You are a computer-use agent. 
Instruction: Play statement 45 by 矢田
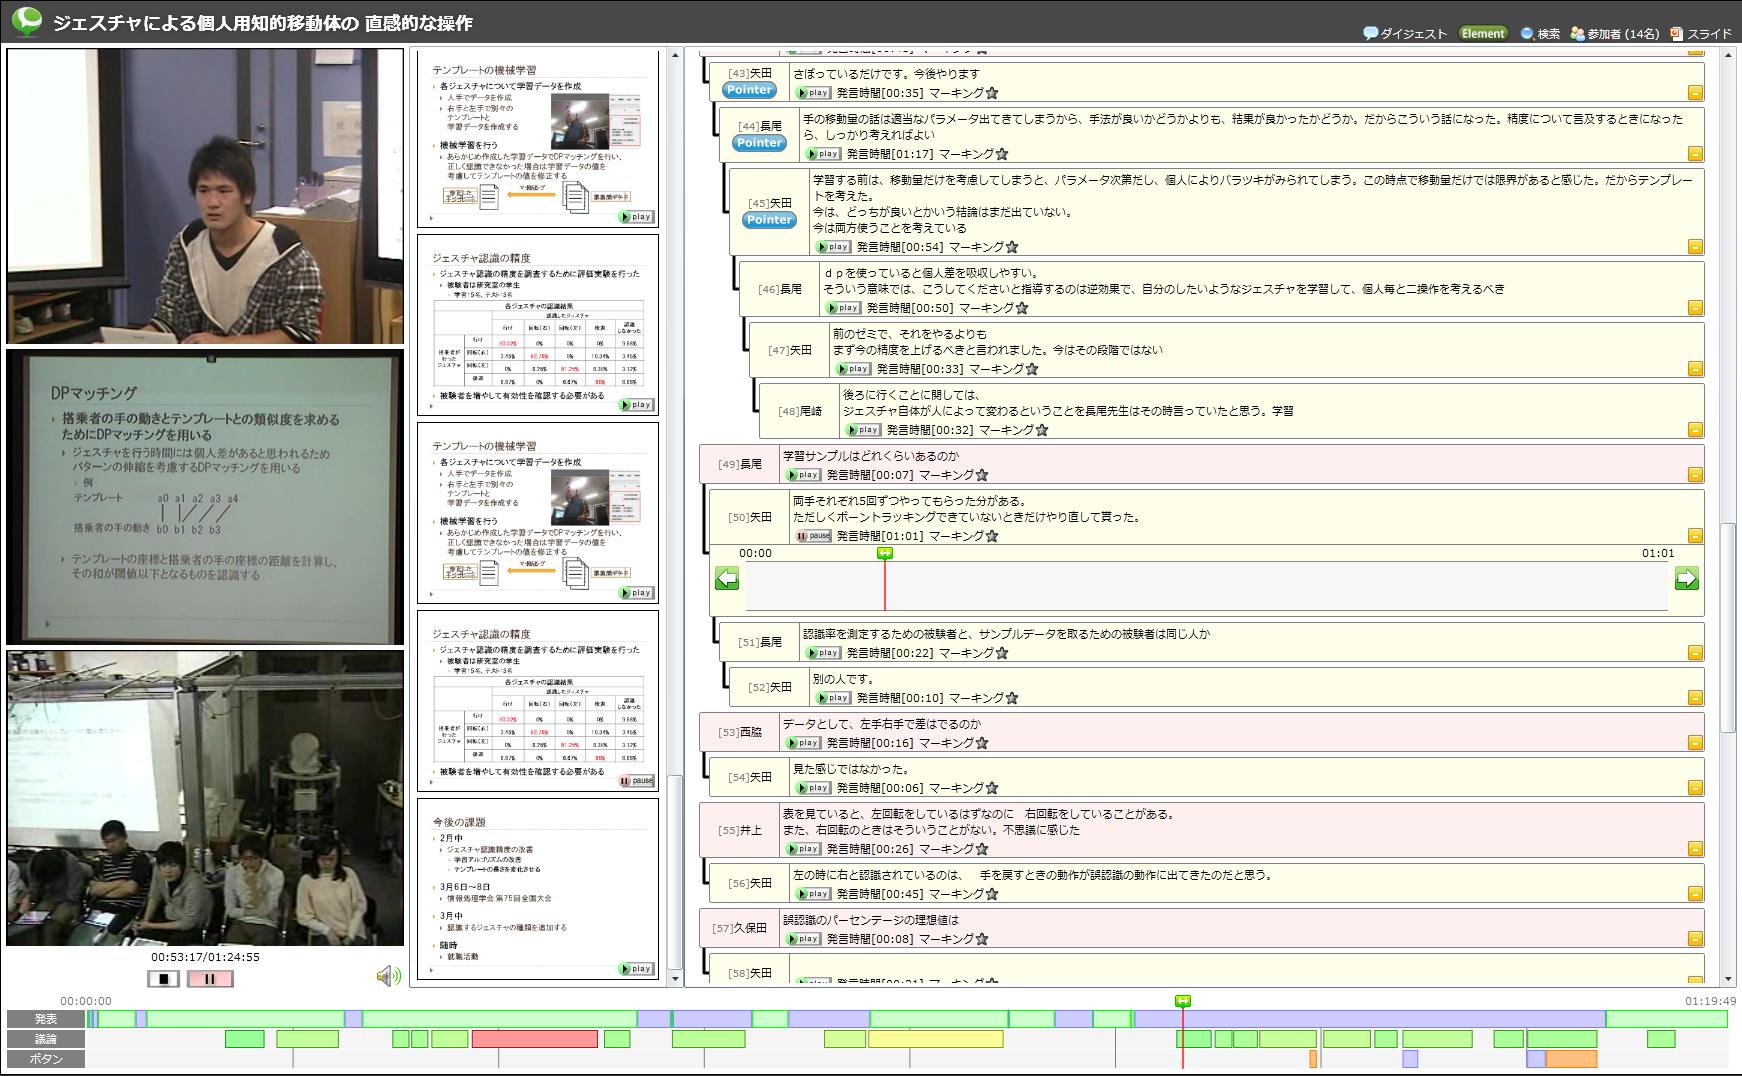[833, 247]
